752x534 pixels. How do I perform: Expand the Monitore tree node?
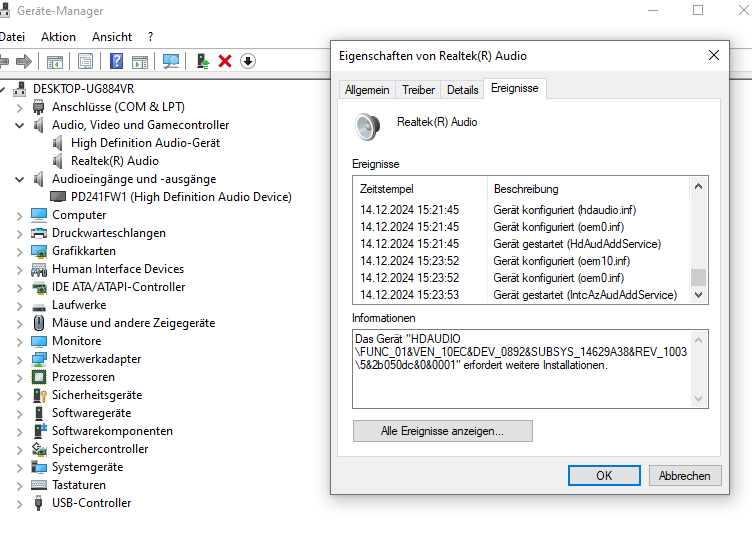click(20, 342)
